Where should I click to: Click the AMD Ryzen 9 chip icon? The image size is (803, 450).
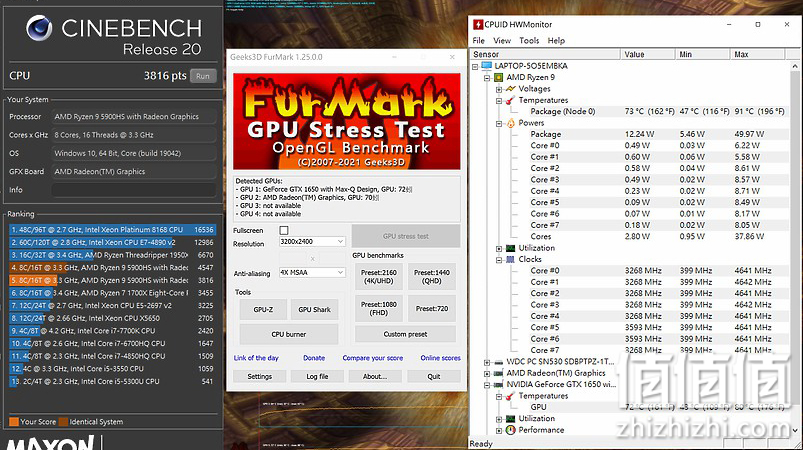498,77
